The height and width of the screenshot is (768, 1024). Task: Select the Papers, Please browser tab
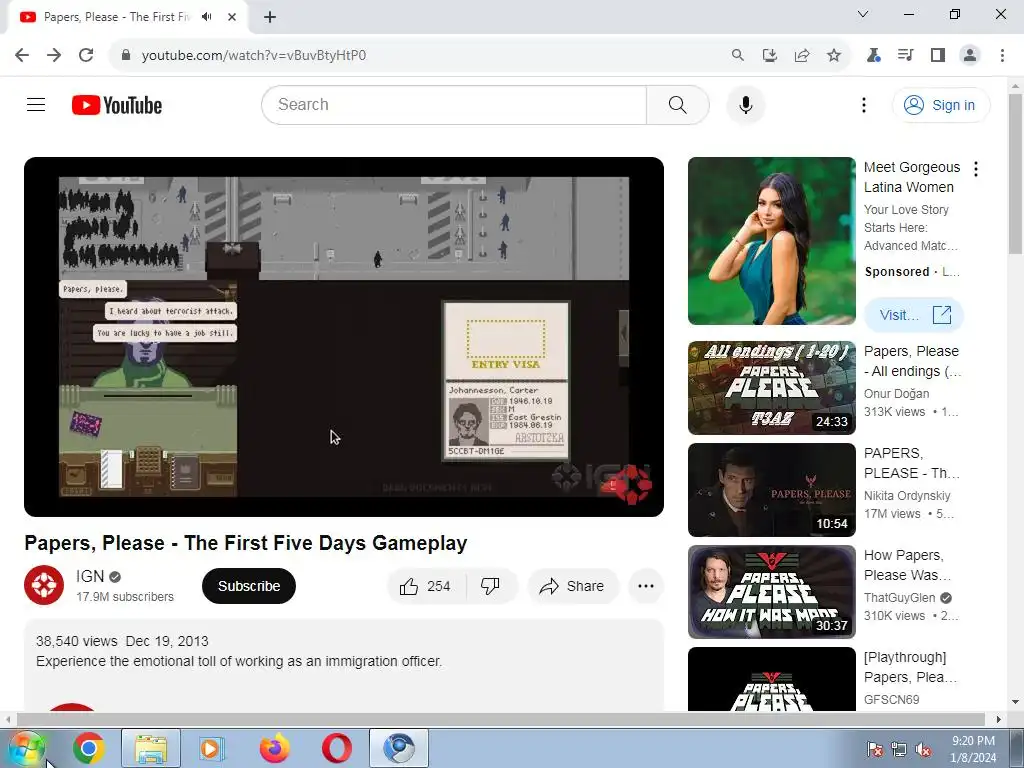click(128, 17)
